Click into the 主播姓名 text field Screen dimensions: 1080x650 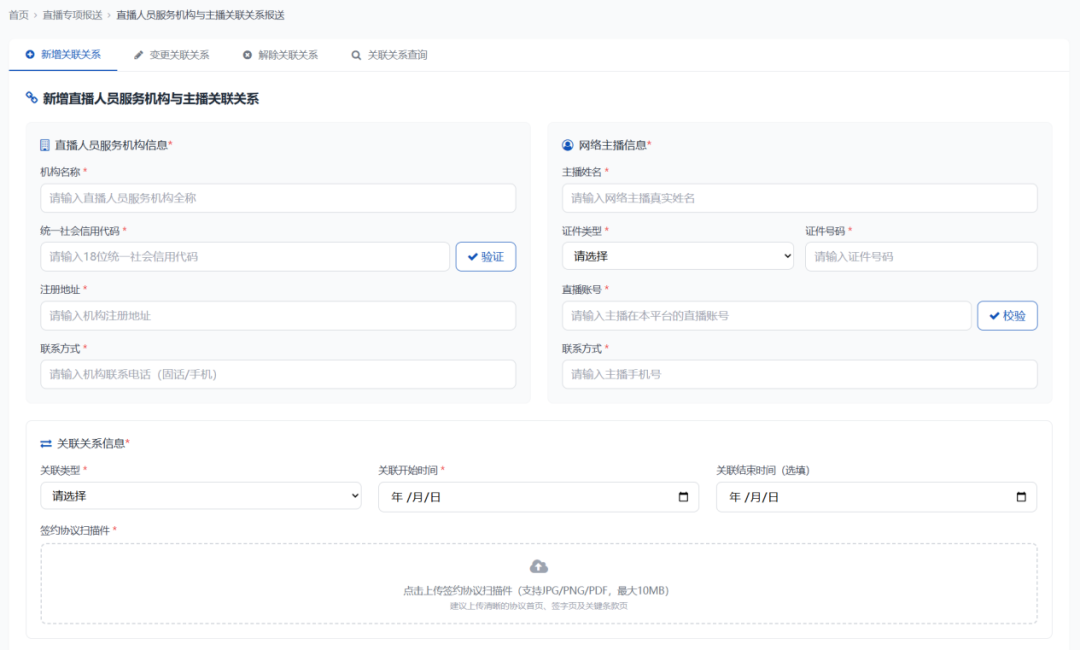799,198
